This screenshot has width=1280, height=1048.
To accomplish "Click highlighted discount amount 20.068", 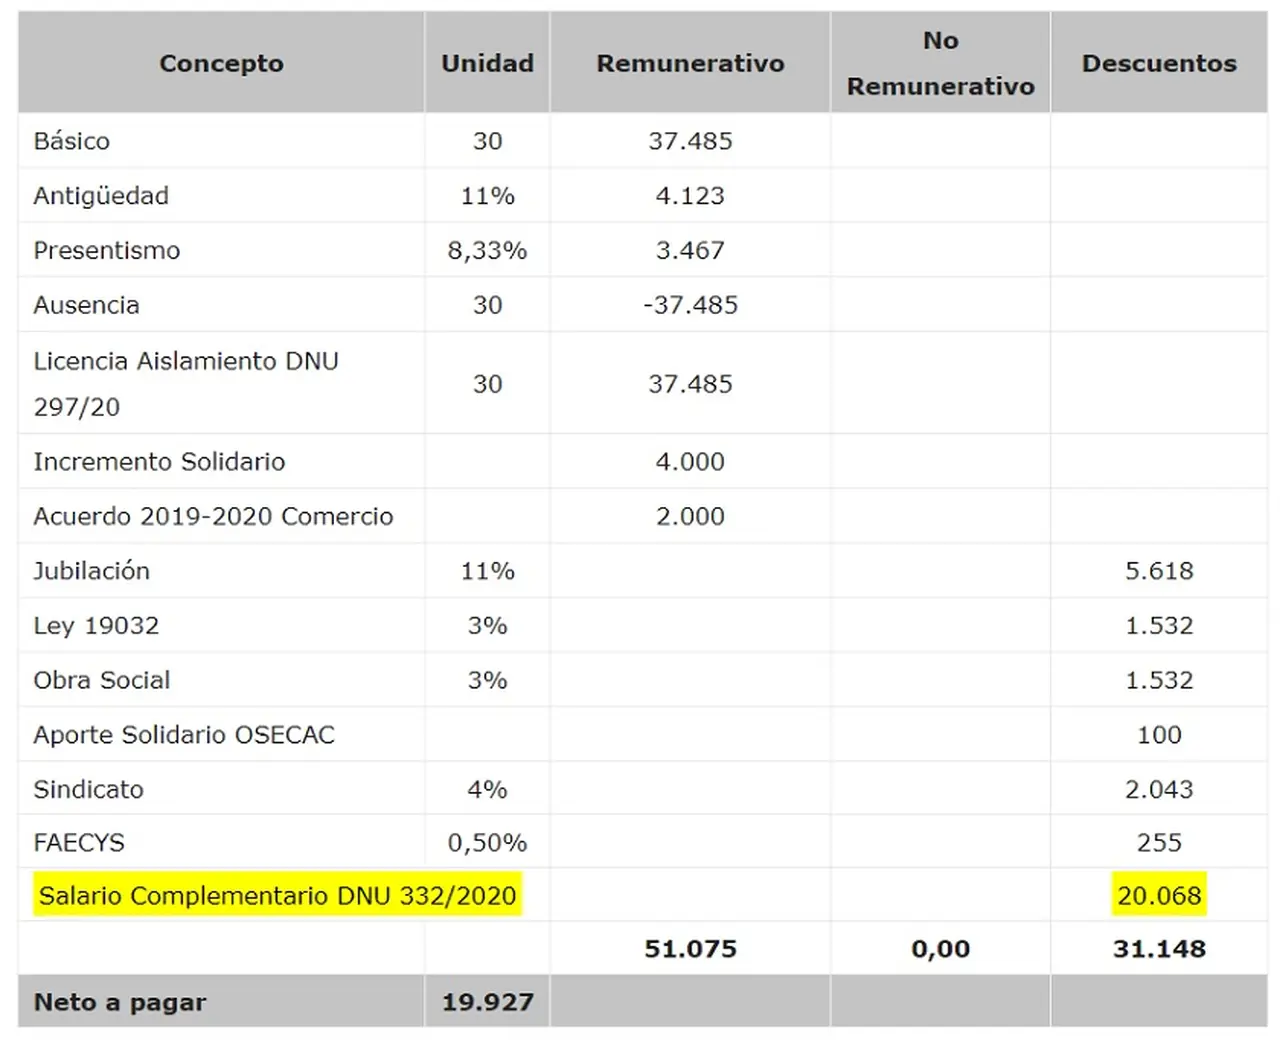I will click(x=1159, y=896).
